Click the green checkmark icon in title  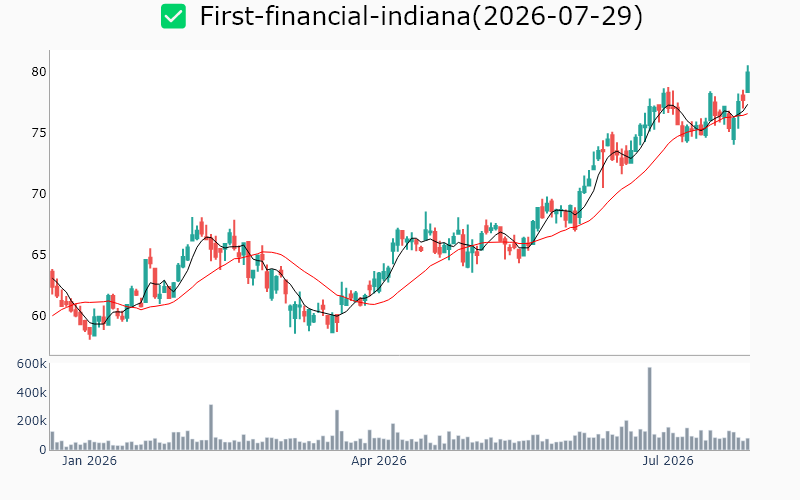point(173,16)
